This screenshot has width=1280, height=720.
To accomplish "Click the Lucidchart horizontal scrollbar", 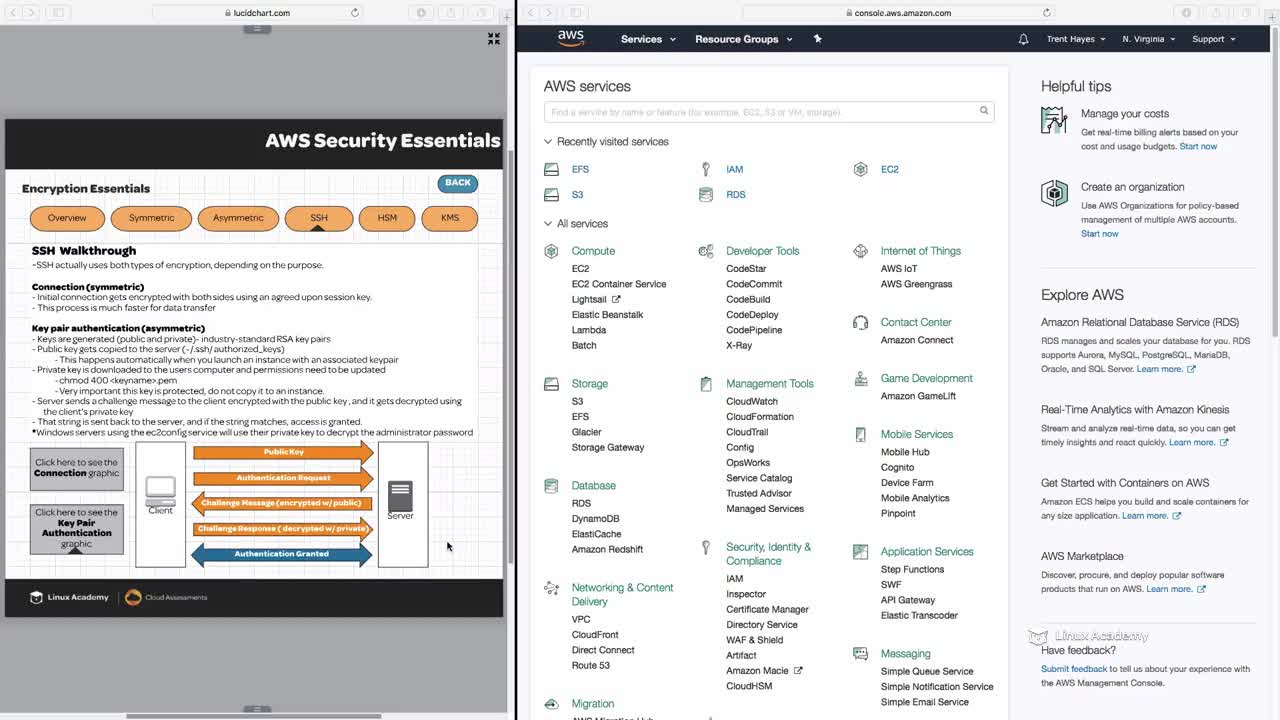I will (x=253, y=715).
